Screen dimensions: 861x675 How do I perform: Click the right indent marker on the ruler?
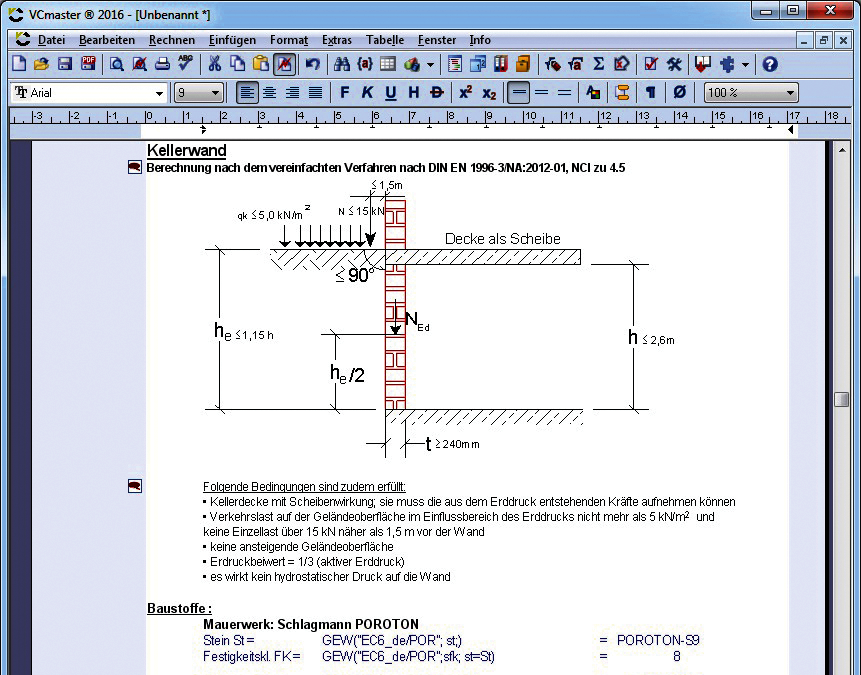[x=791, y=130]
